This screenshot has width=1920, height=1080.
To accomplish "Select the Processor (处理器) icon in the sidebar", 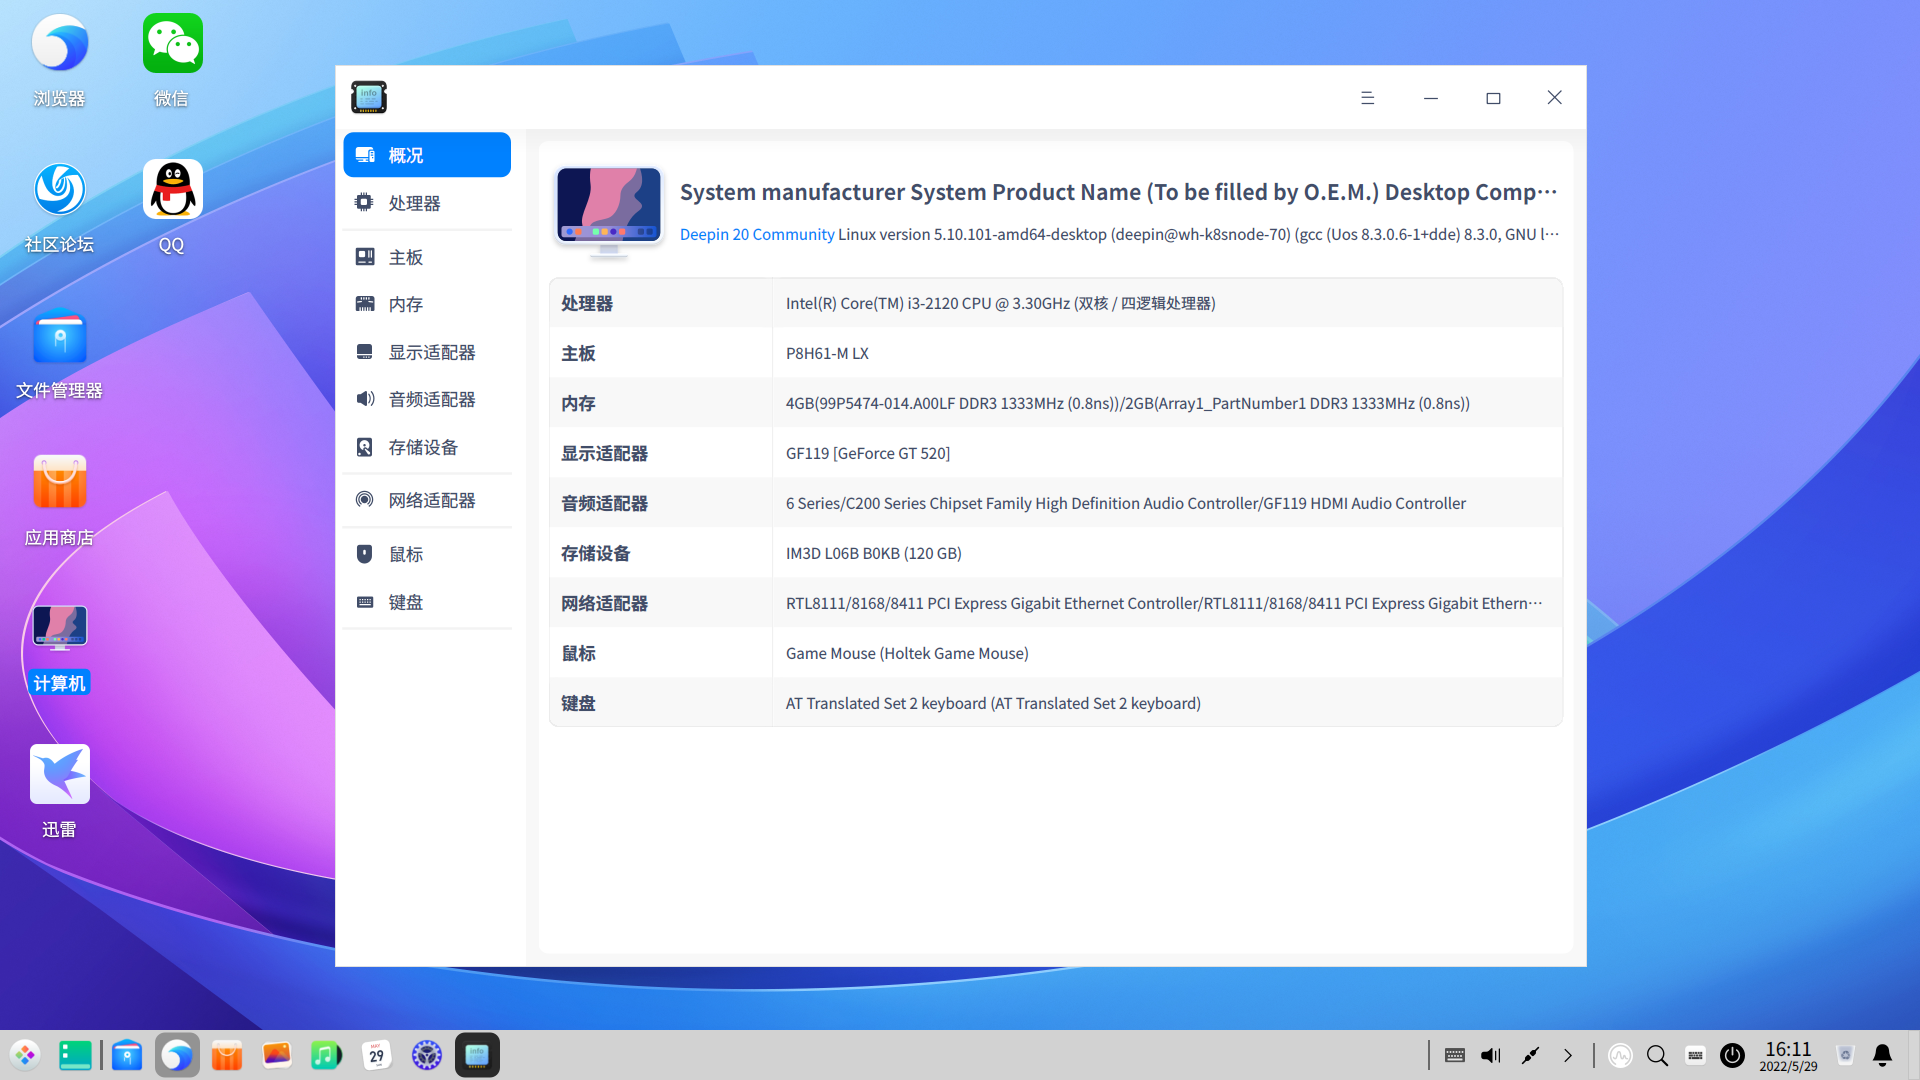I will pos(364,202).
